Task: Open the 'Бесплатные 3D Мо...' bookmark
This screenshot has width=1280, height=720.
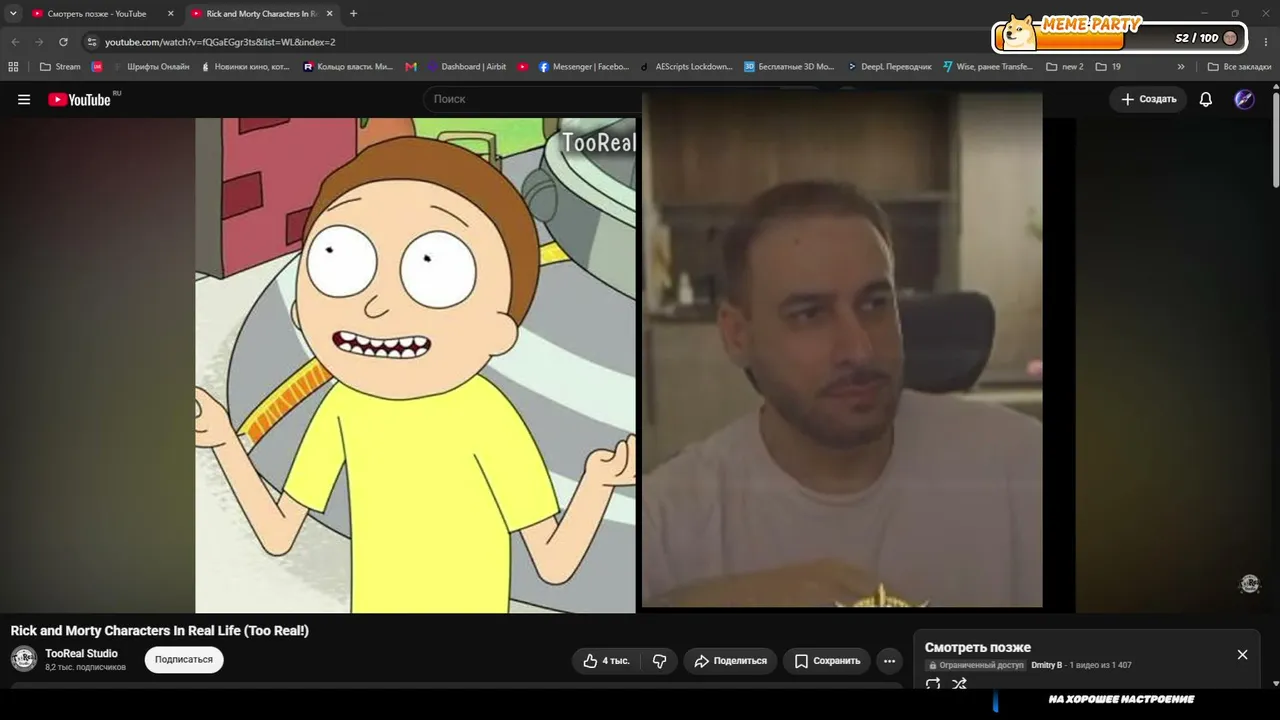Action: (x=789, y=67)
